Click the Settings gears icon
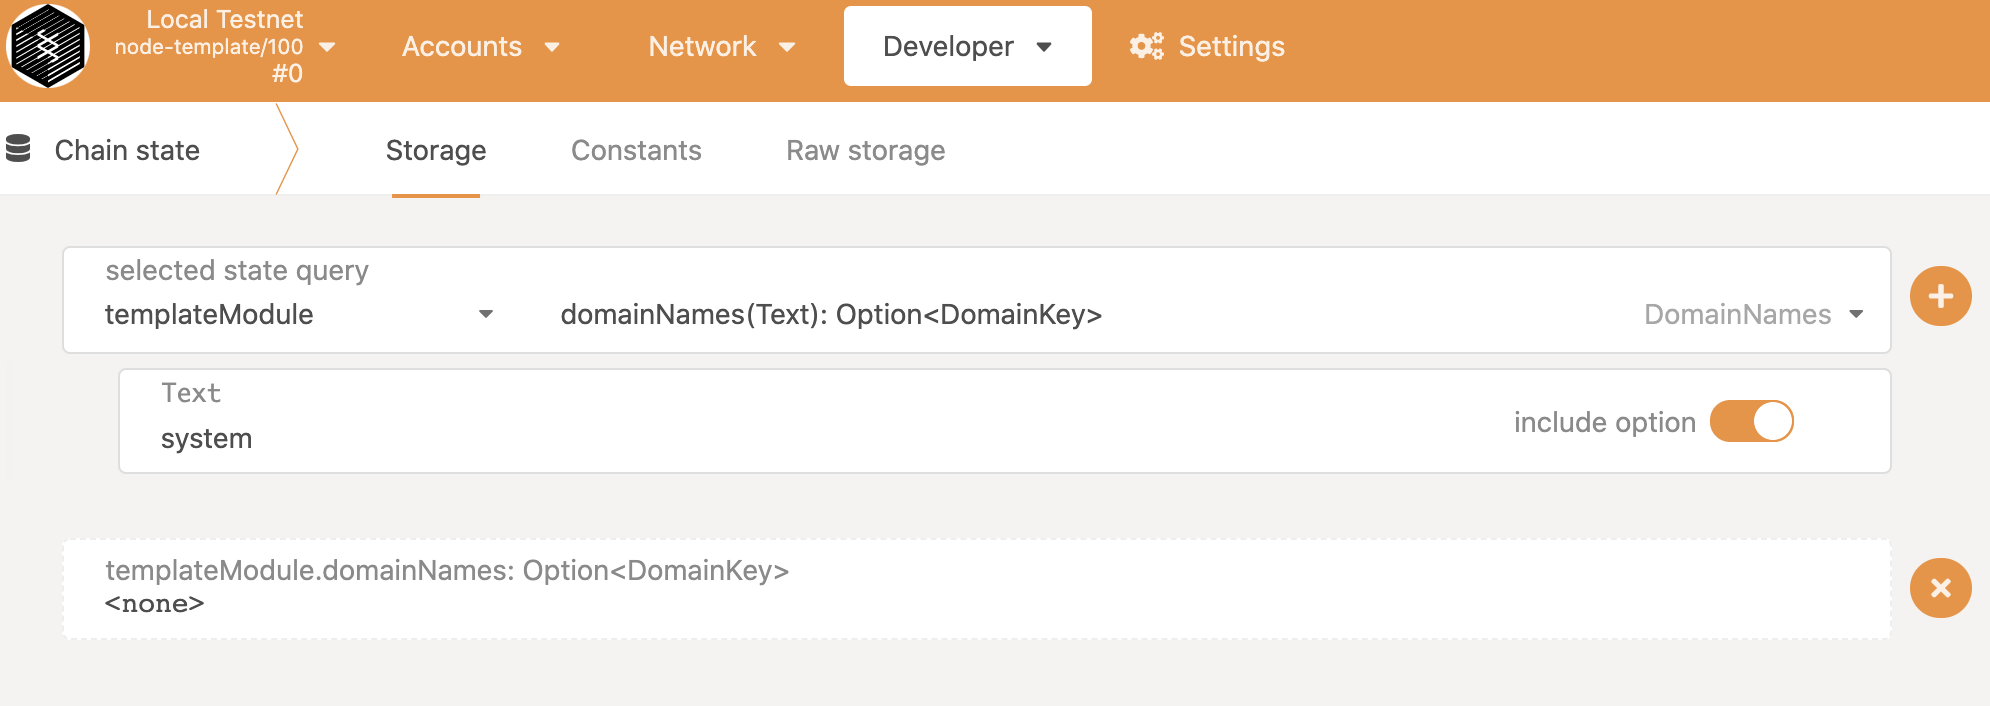The height and width of the screenshot is (706, 1990). (x=1146, y=46)
